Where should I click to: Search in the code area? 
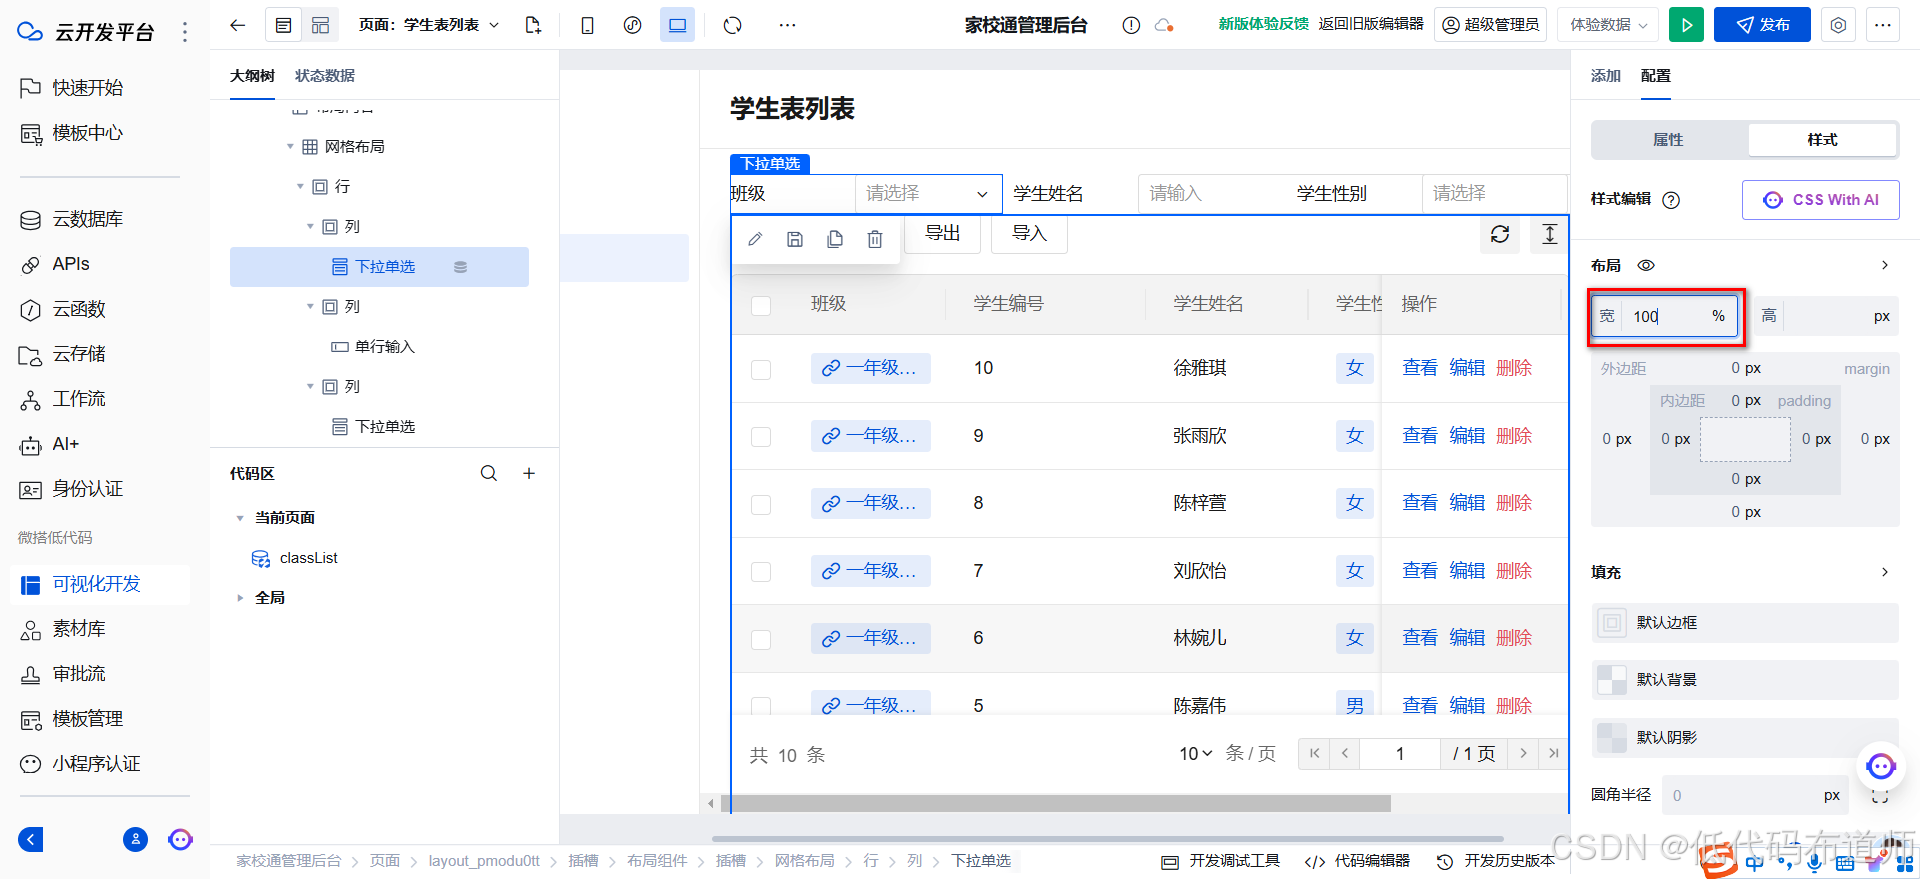[489, 473]
